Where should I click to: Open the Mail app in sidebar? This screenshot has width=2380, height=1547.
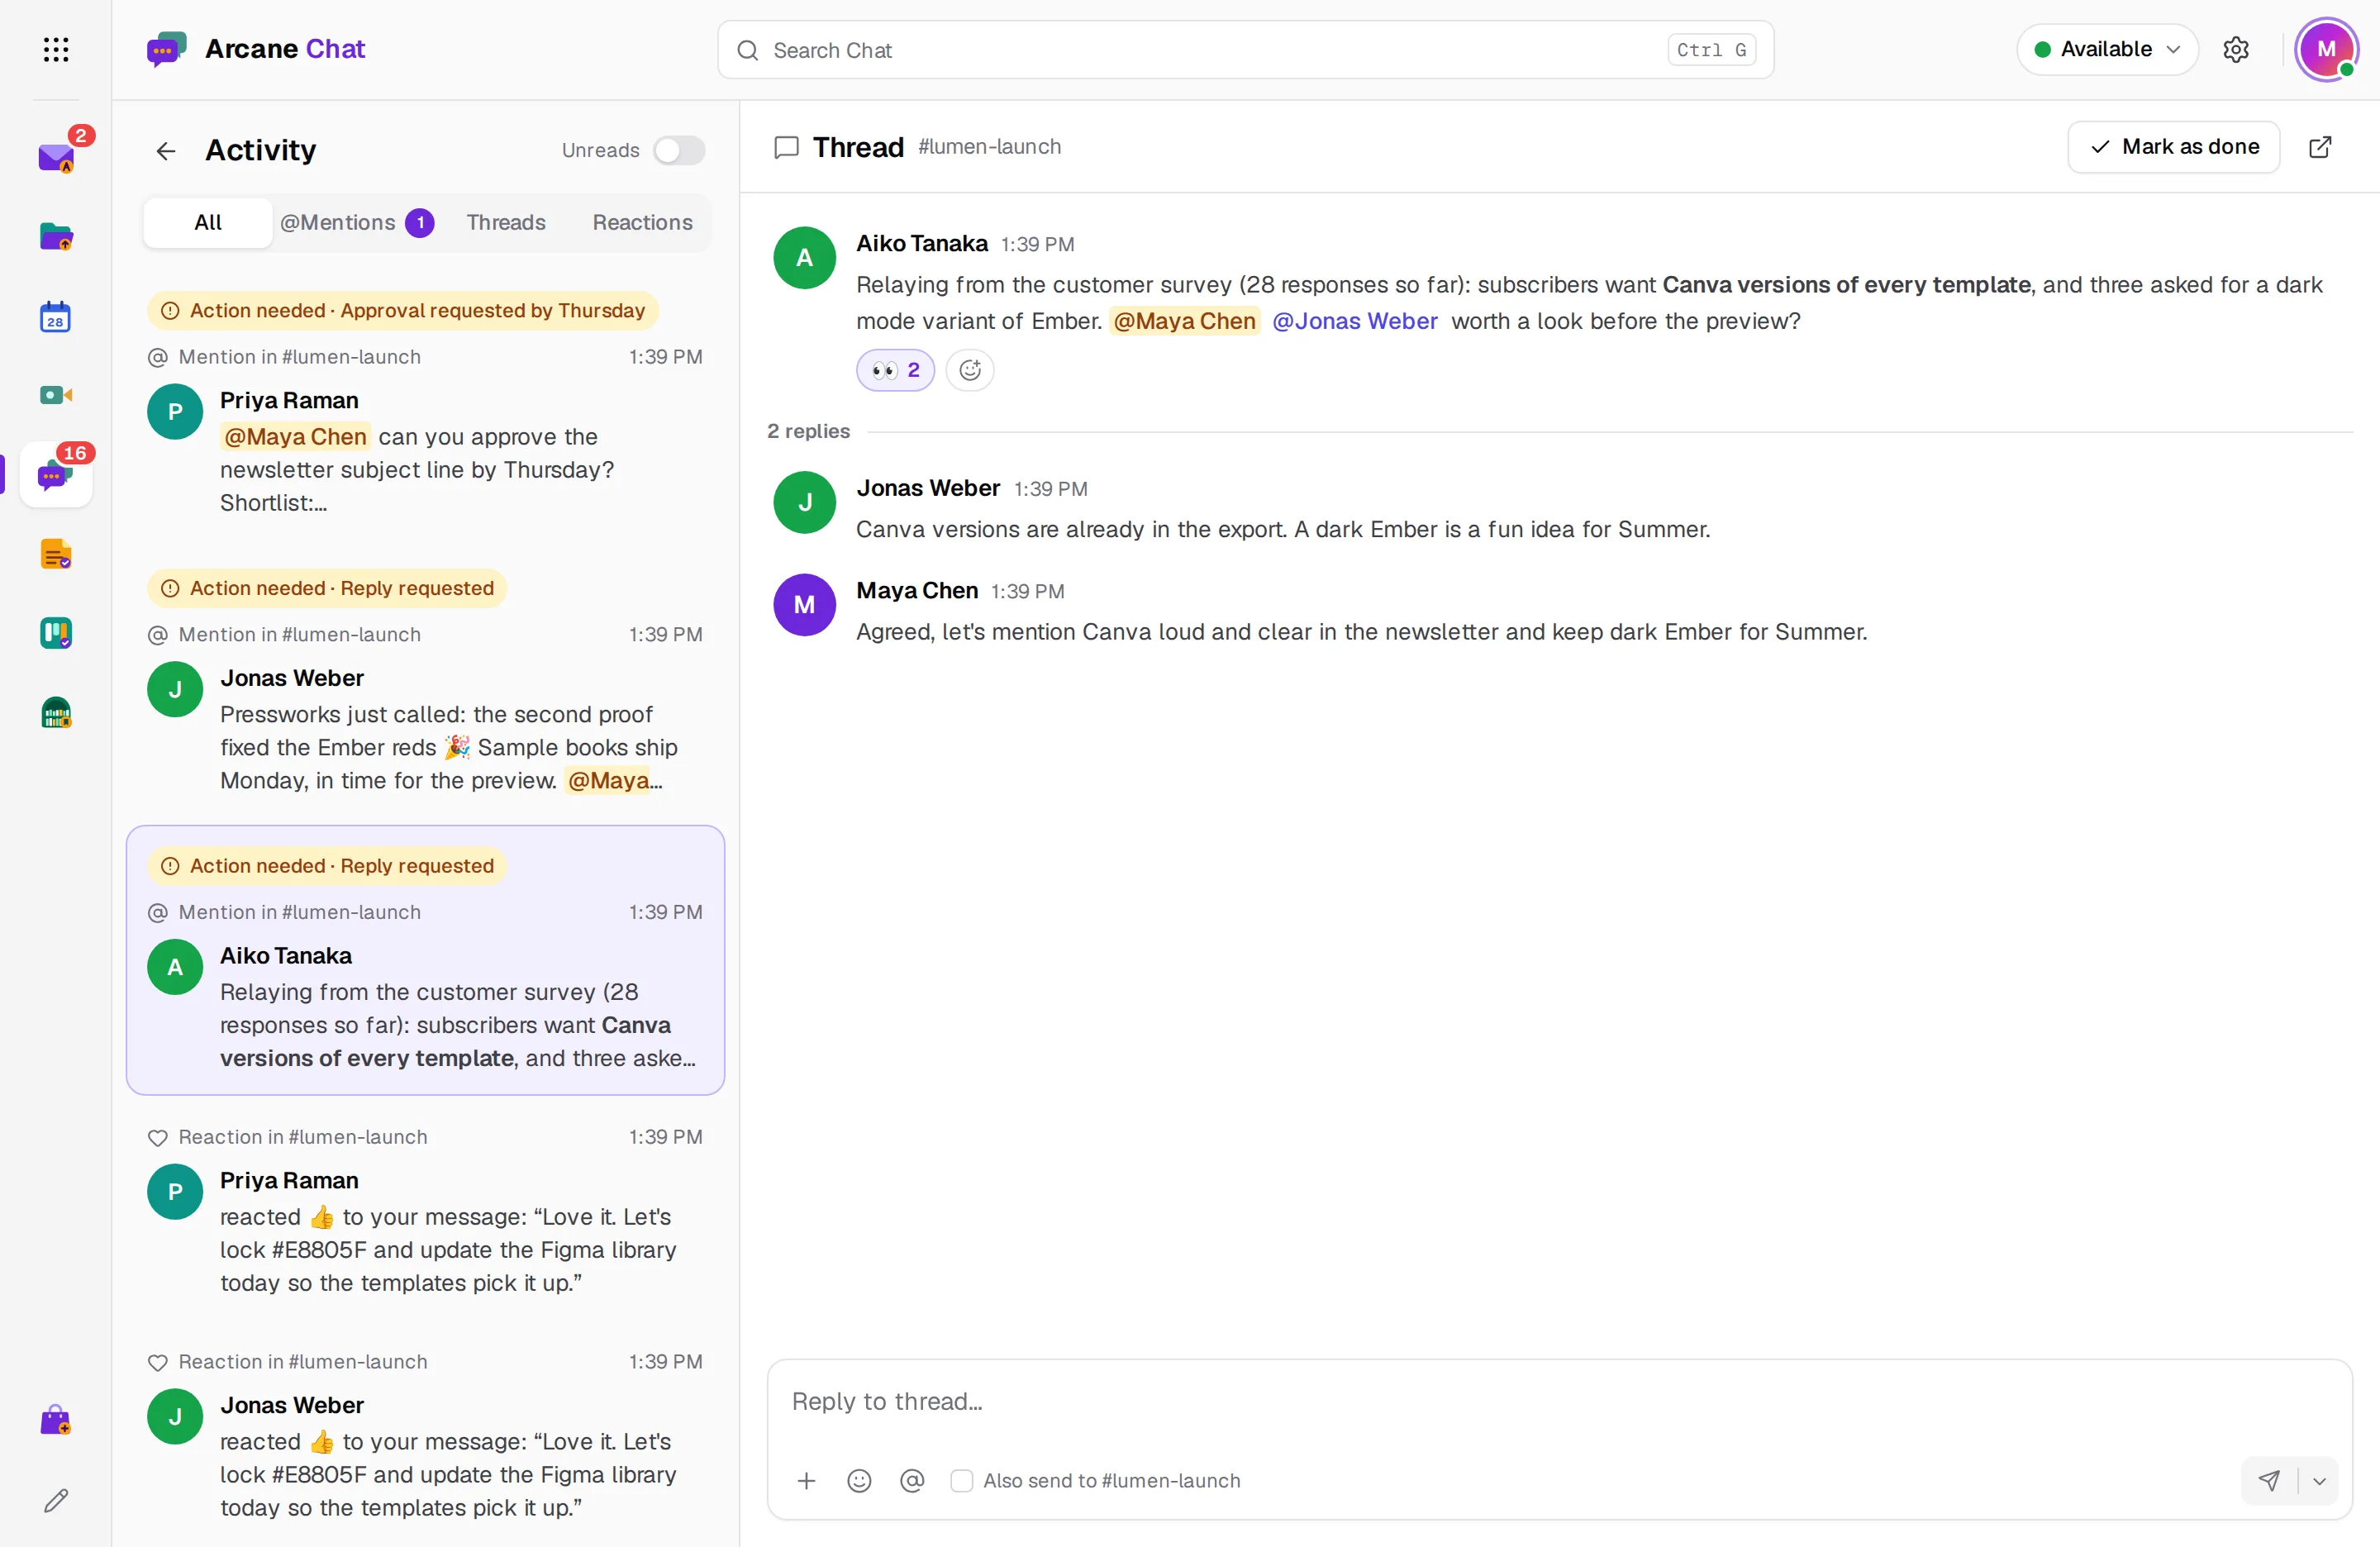click(56, 157)
